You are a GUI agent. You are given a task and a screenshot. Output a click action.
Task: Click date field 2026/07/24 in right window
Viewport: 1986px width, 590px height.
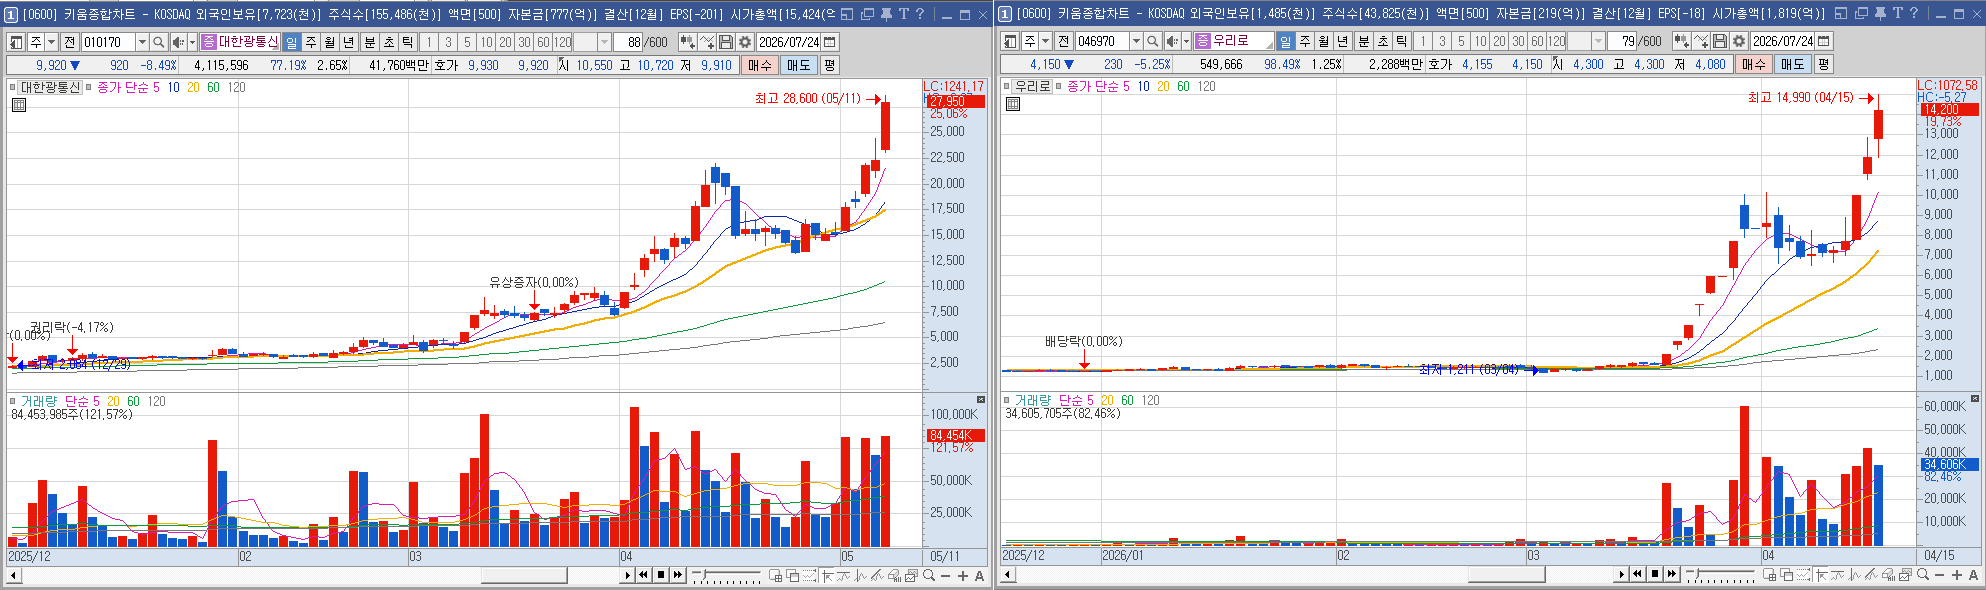coord(1783,41)
